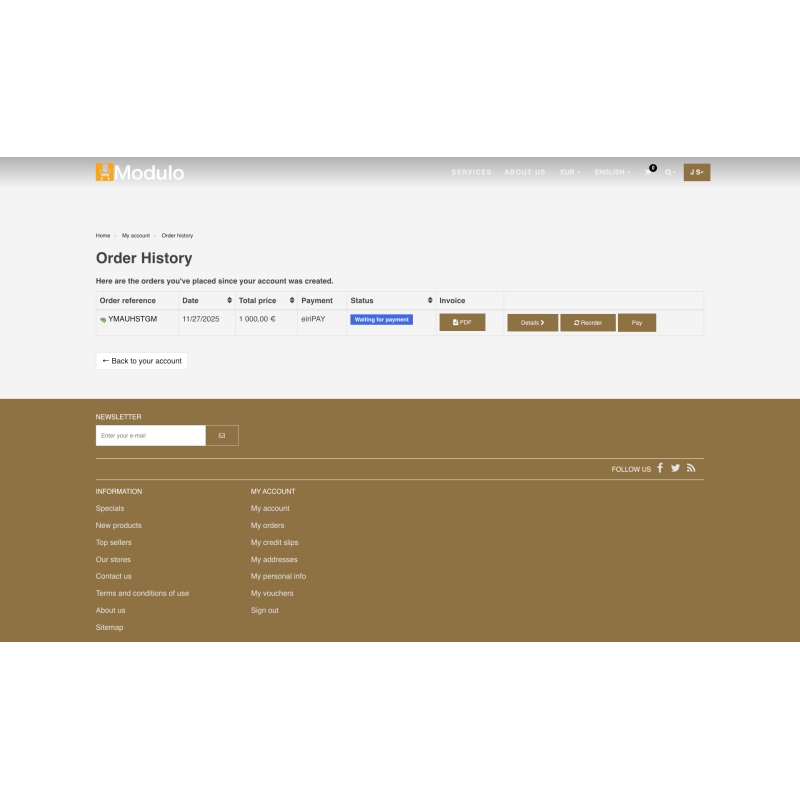Open the shopping cart icon
This screenshot has height=800, width=800.
point(649,172)
